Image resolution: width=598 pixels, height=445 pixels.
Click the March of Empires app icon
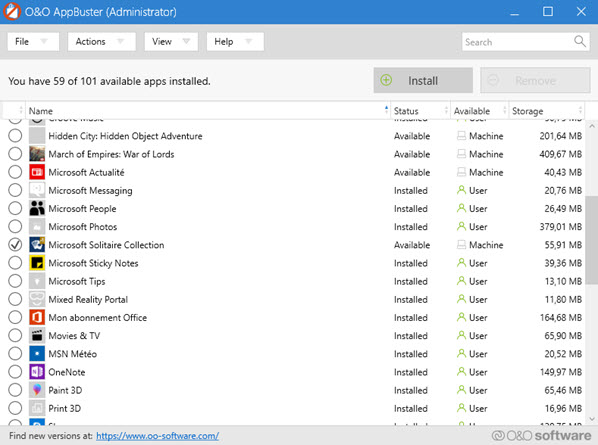coord(37,154)
